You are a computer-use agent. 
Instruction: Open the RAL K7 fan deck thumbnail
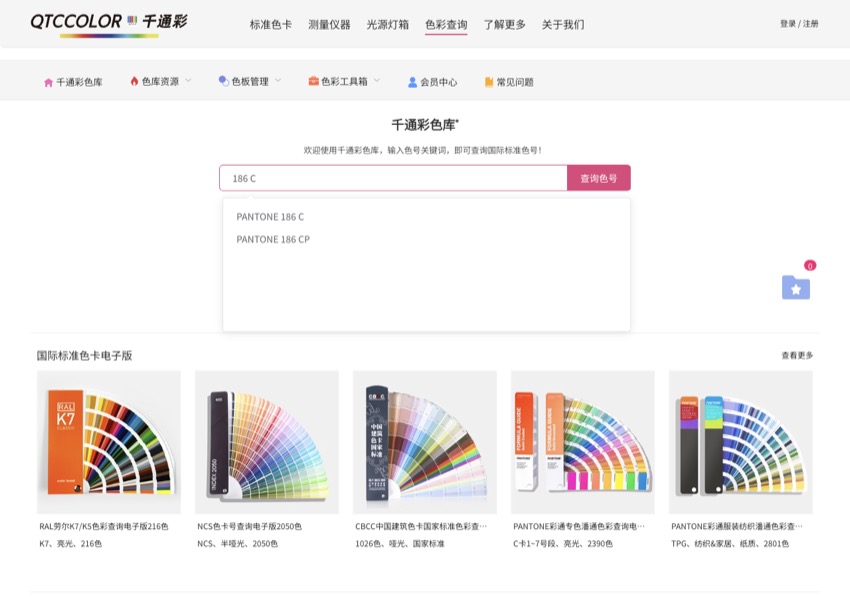(108, 442)
